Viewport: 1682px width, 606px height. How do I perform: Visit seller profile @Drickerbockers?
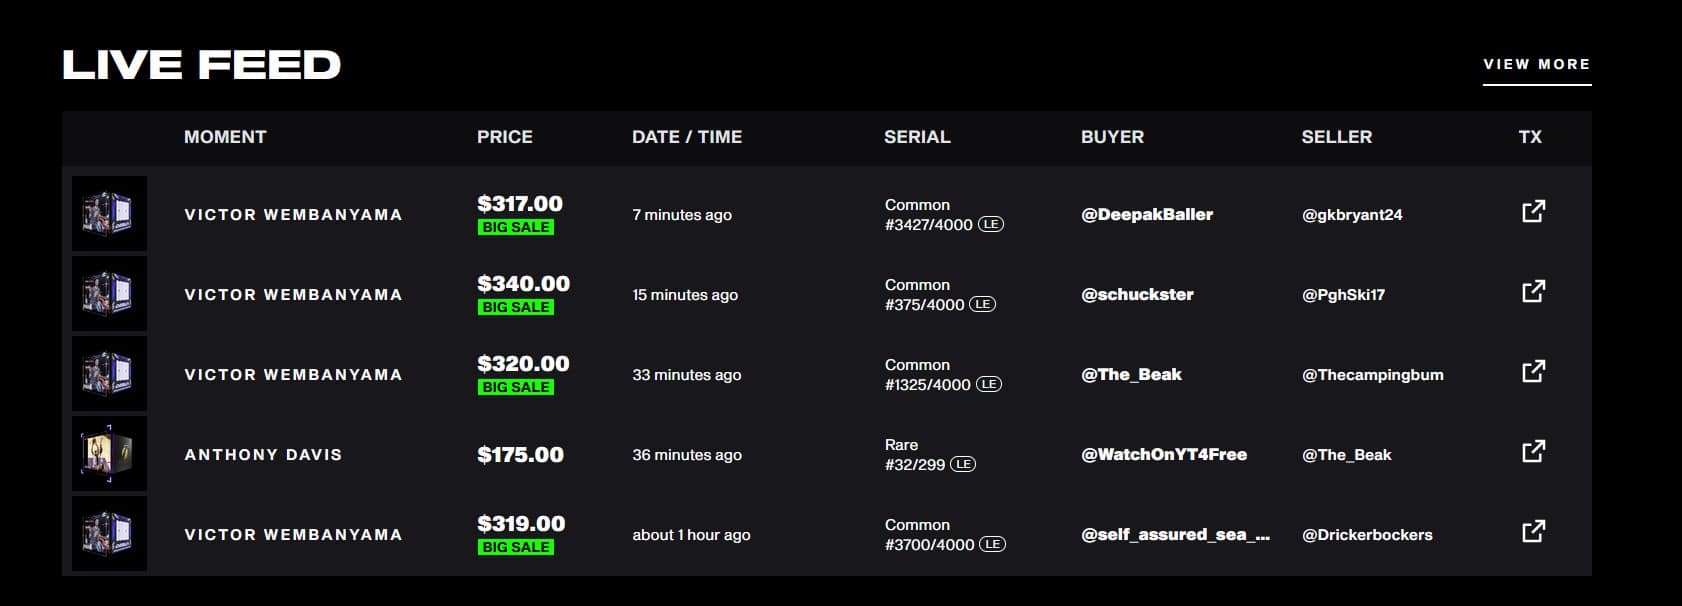[x=1367, y=535]
